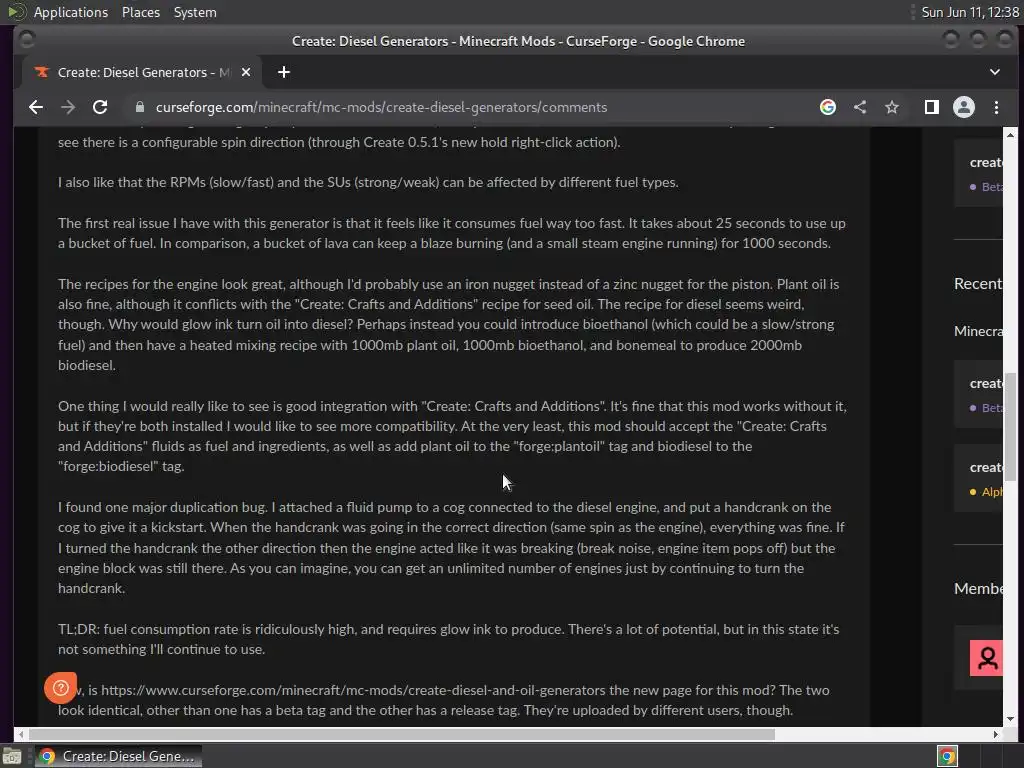This screenshot has width=1024, height=768.
Task: Click the MATE logo icon beside Applications
Action: pyautogui.click(x=16, y=12)
